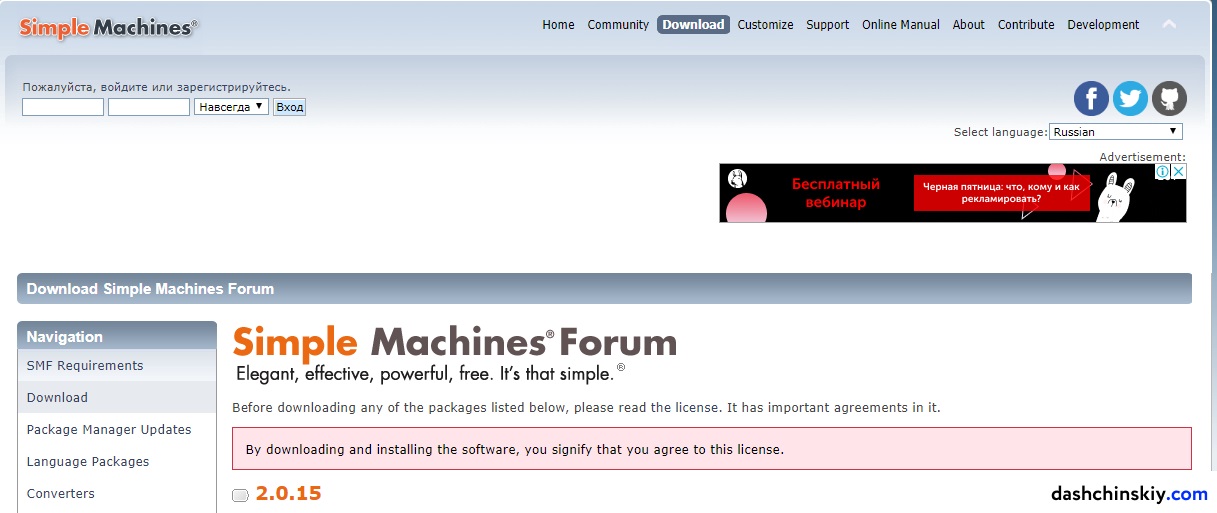Viewport: 1217px width, 513px height.
Task: Click the ad info icon on banner
Action: pyautogui.click(x=1163, y=172)
